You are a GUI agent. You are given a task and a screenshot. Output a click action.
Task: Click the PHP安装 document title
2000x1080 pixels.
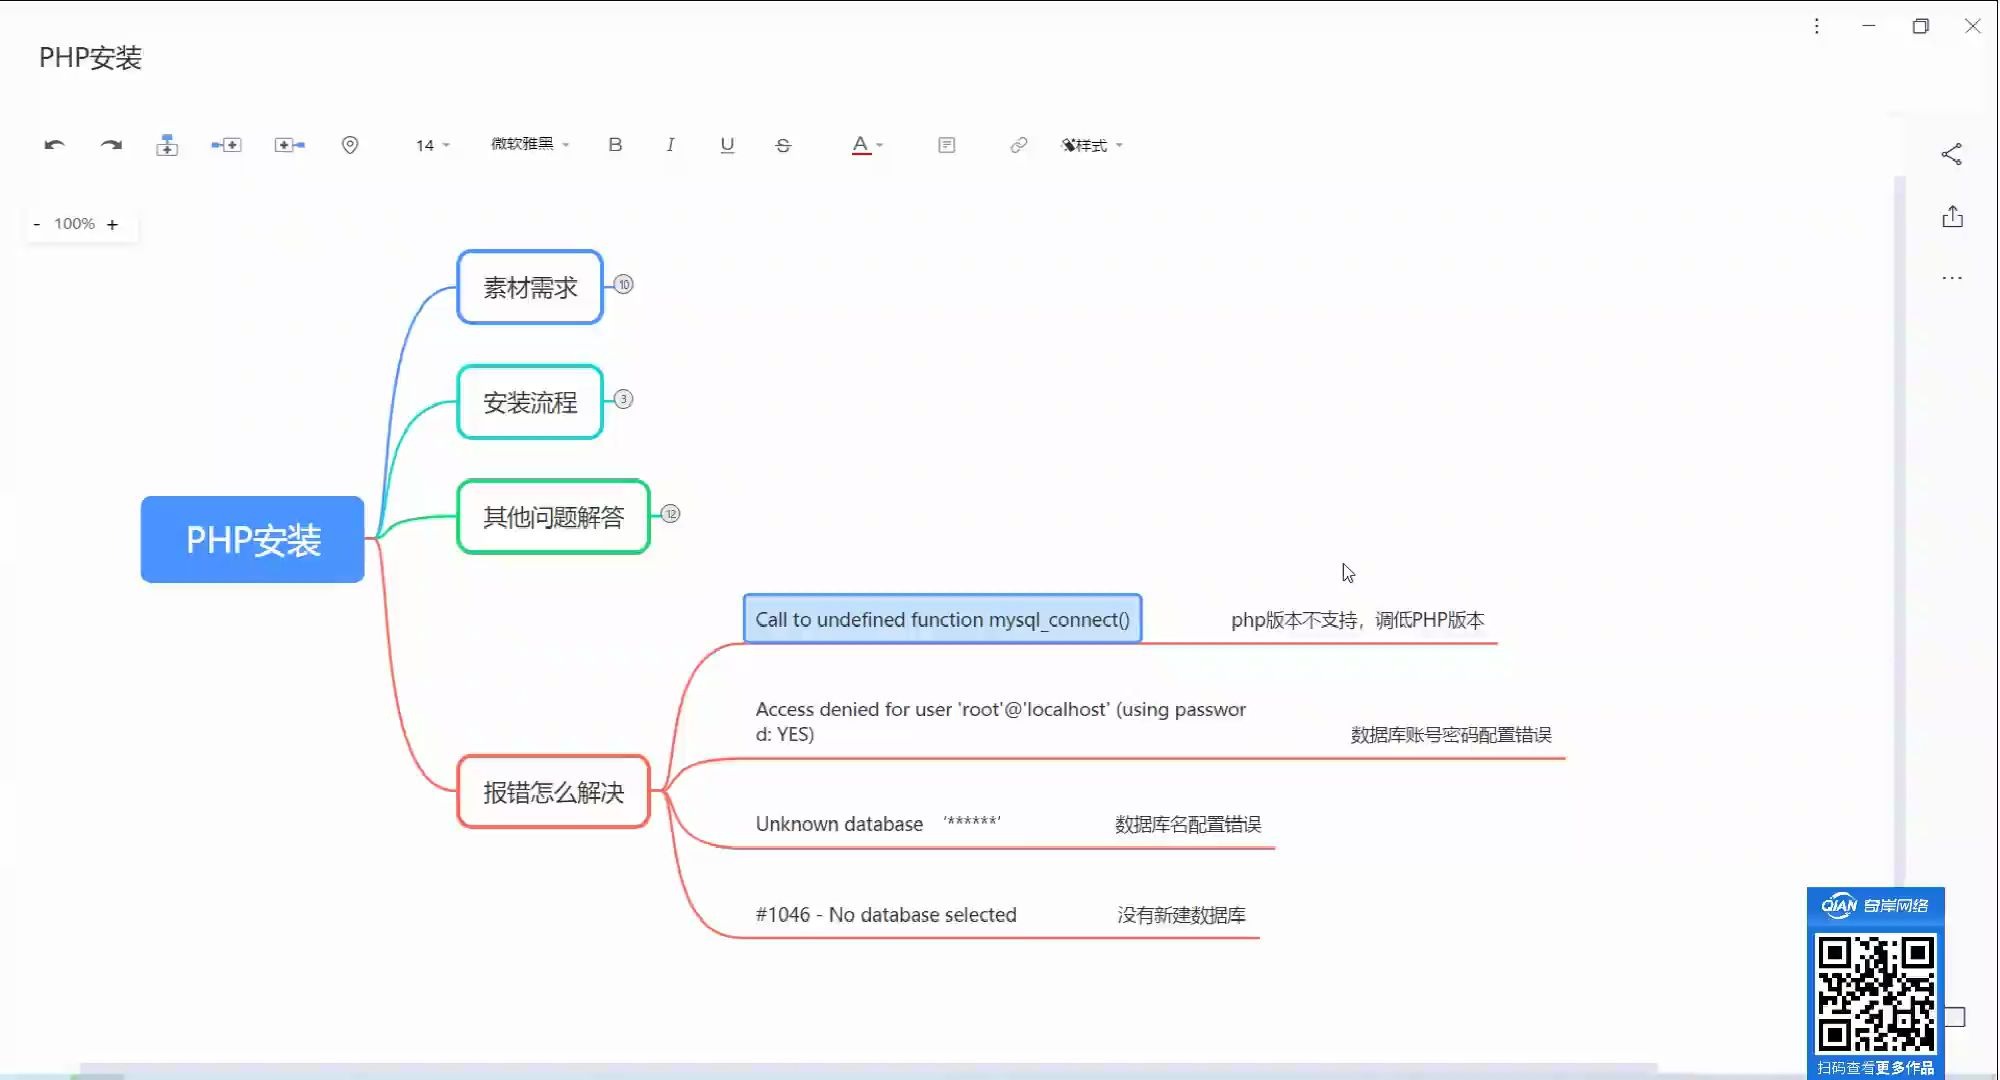pos(90,57)
